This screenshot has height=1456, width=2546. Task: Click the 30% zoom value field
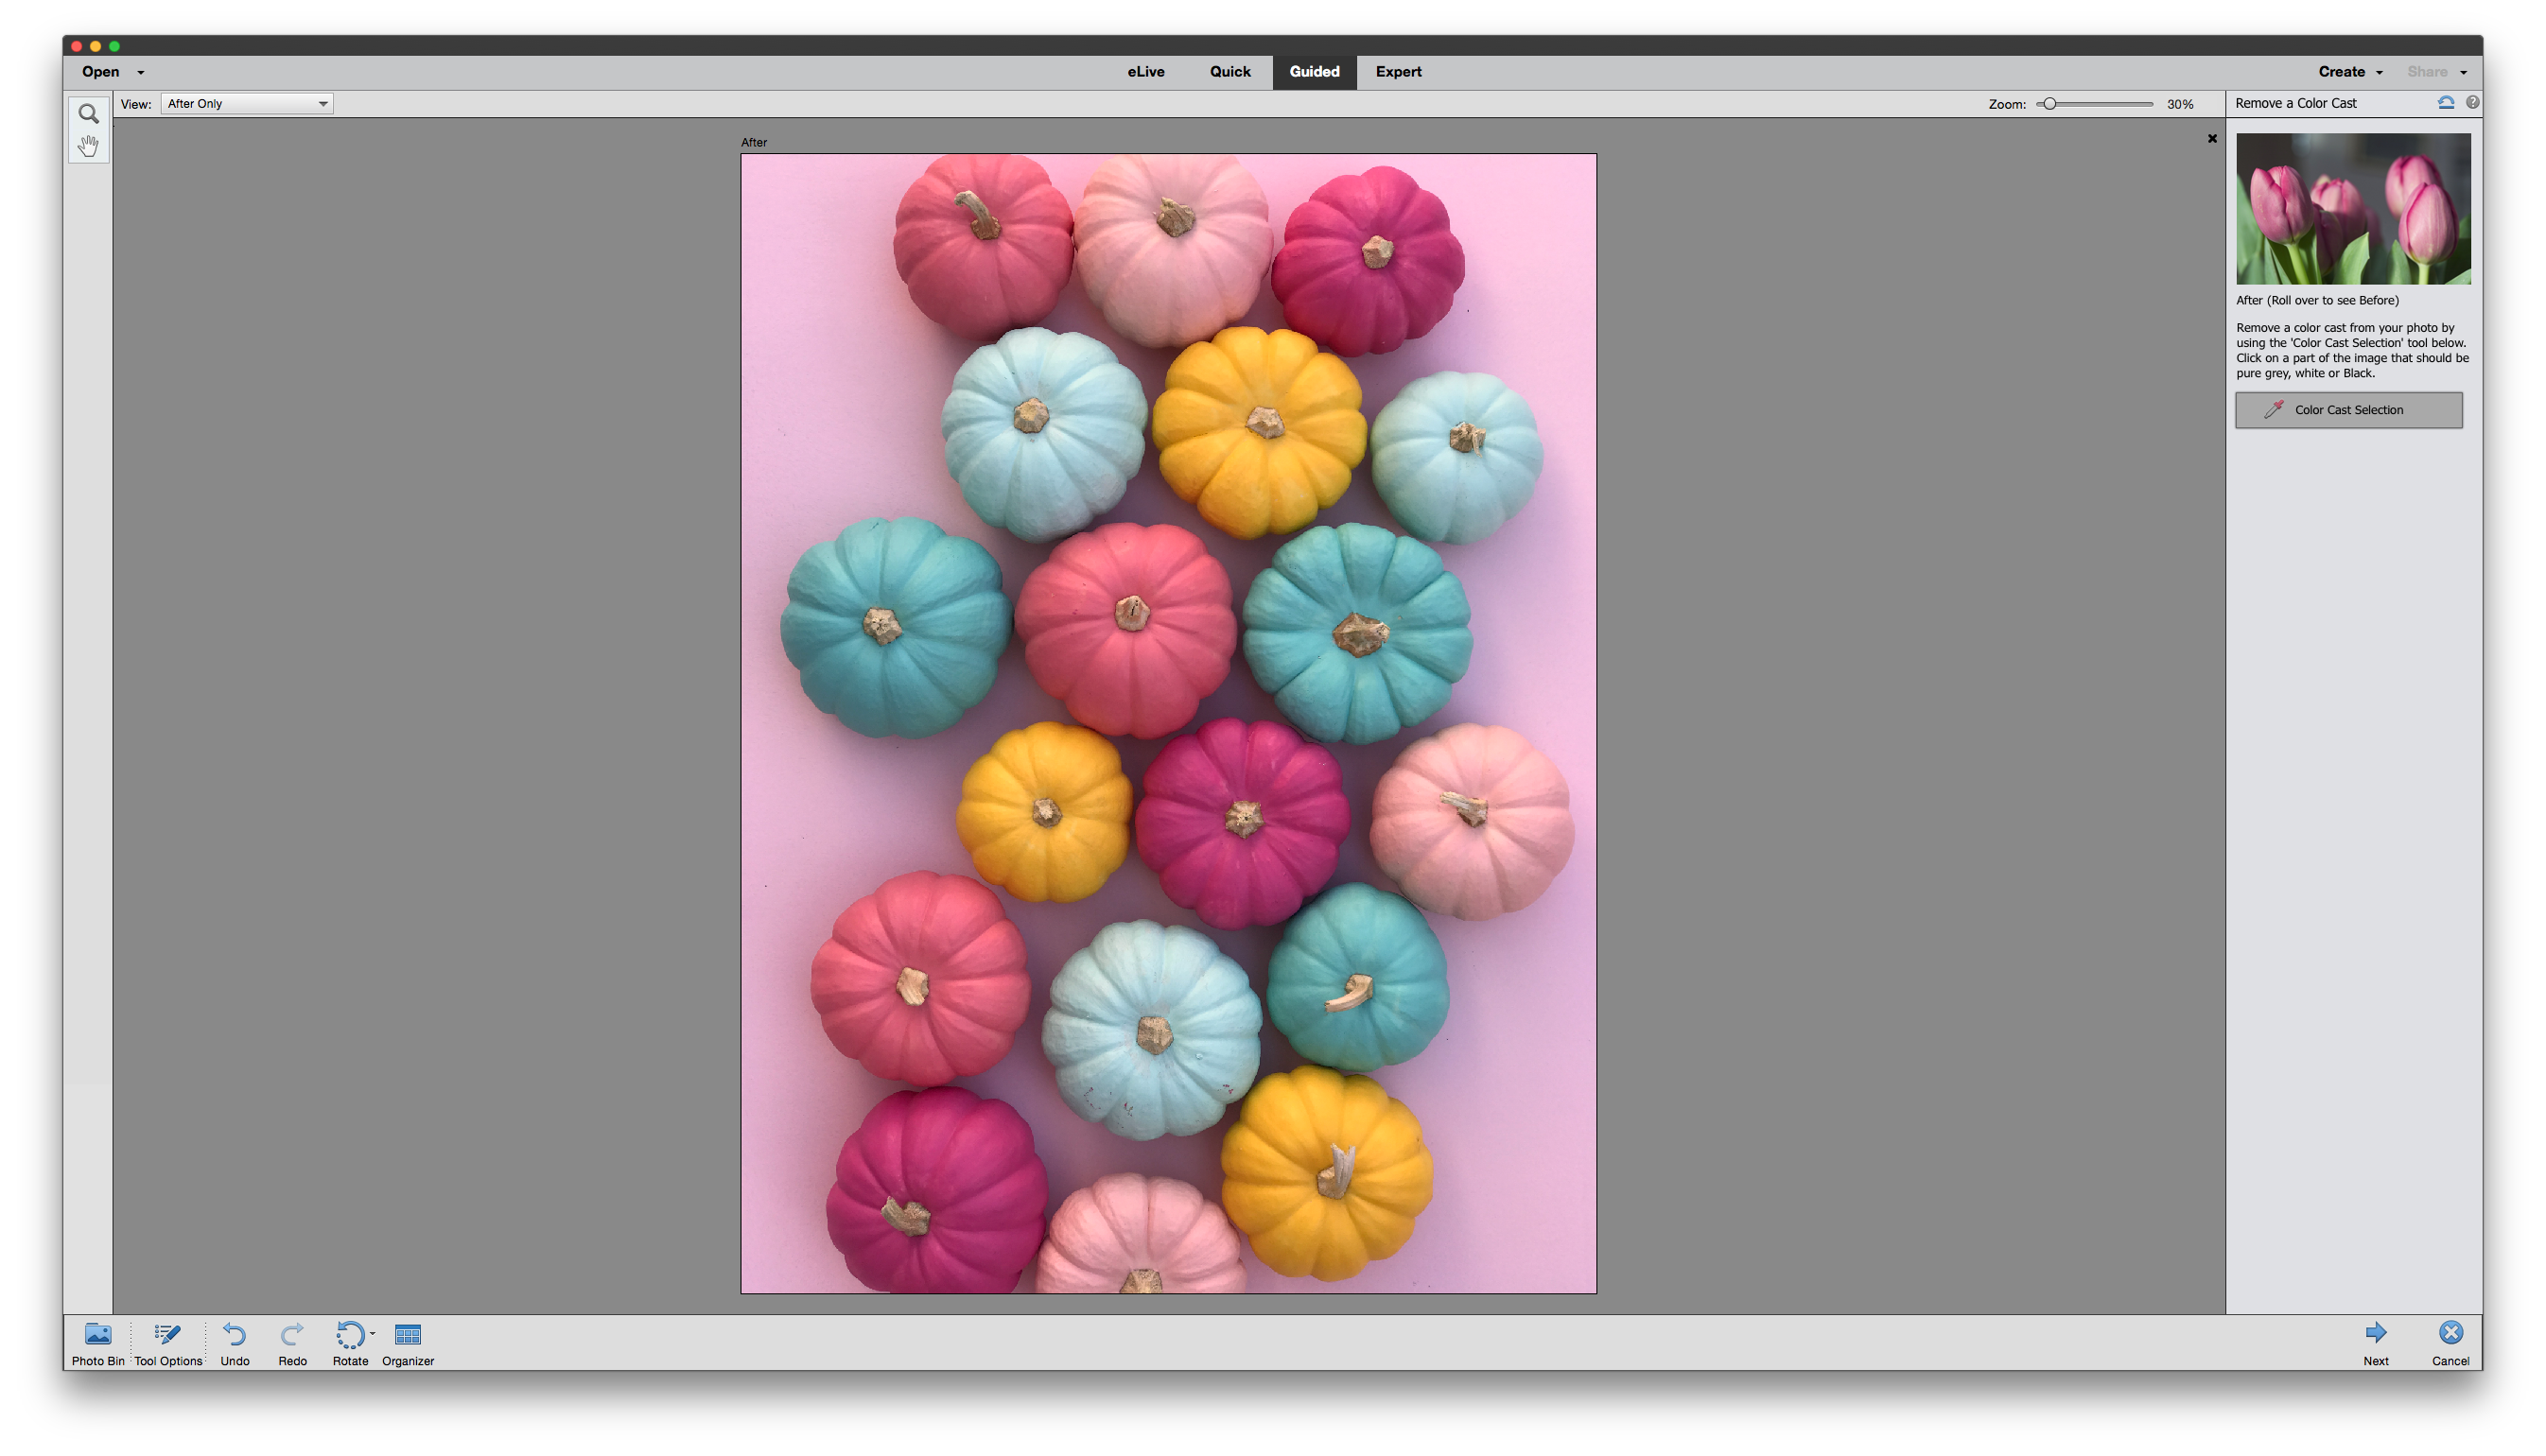pos(2180,104)
